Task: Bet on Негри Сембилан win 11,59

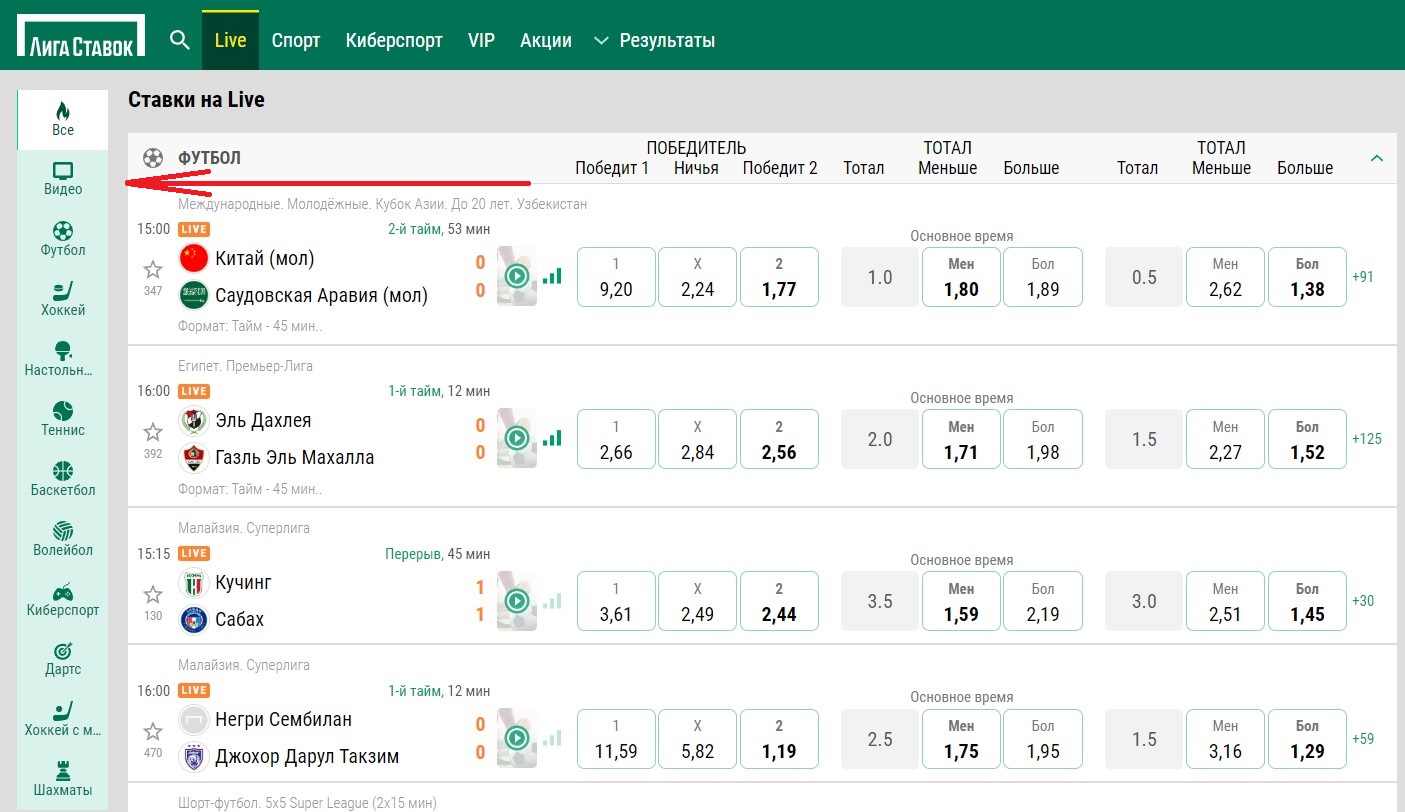Action: point(616,739)
